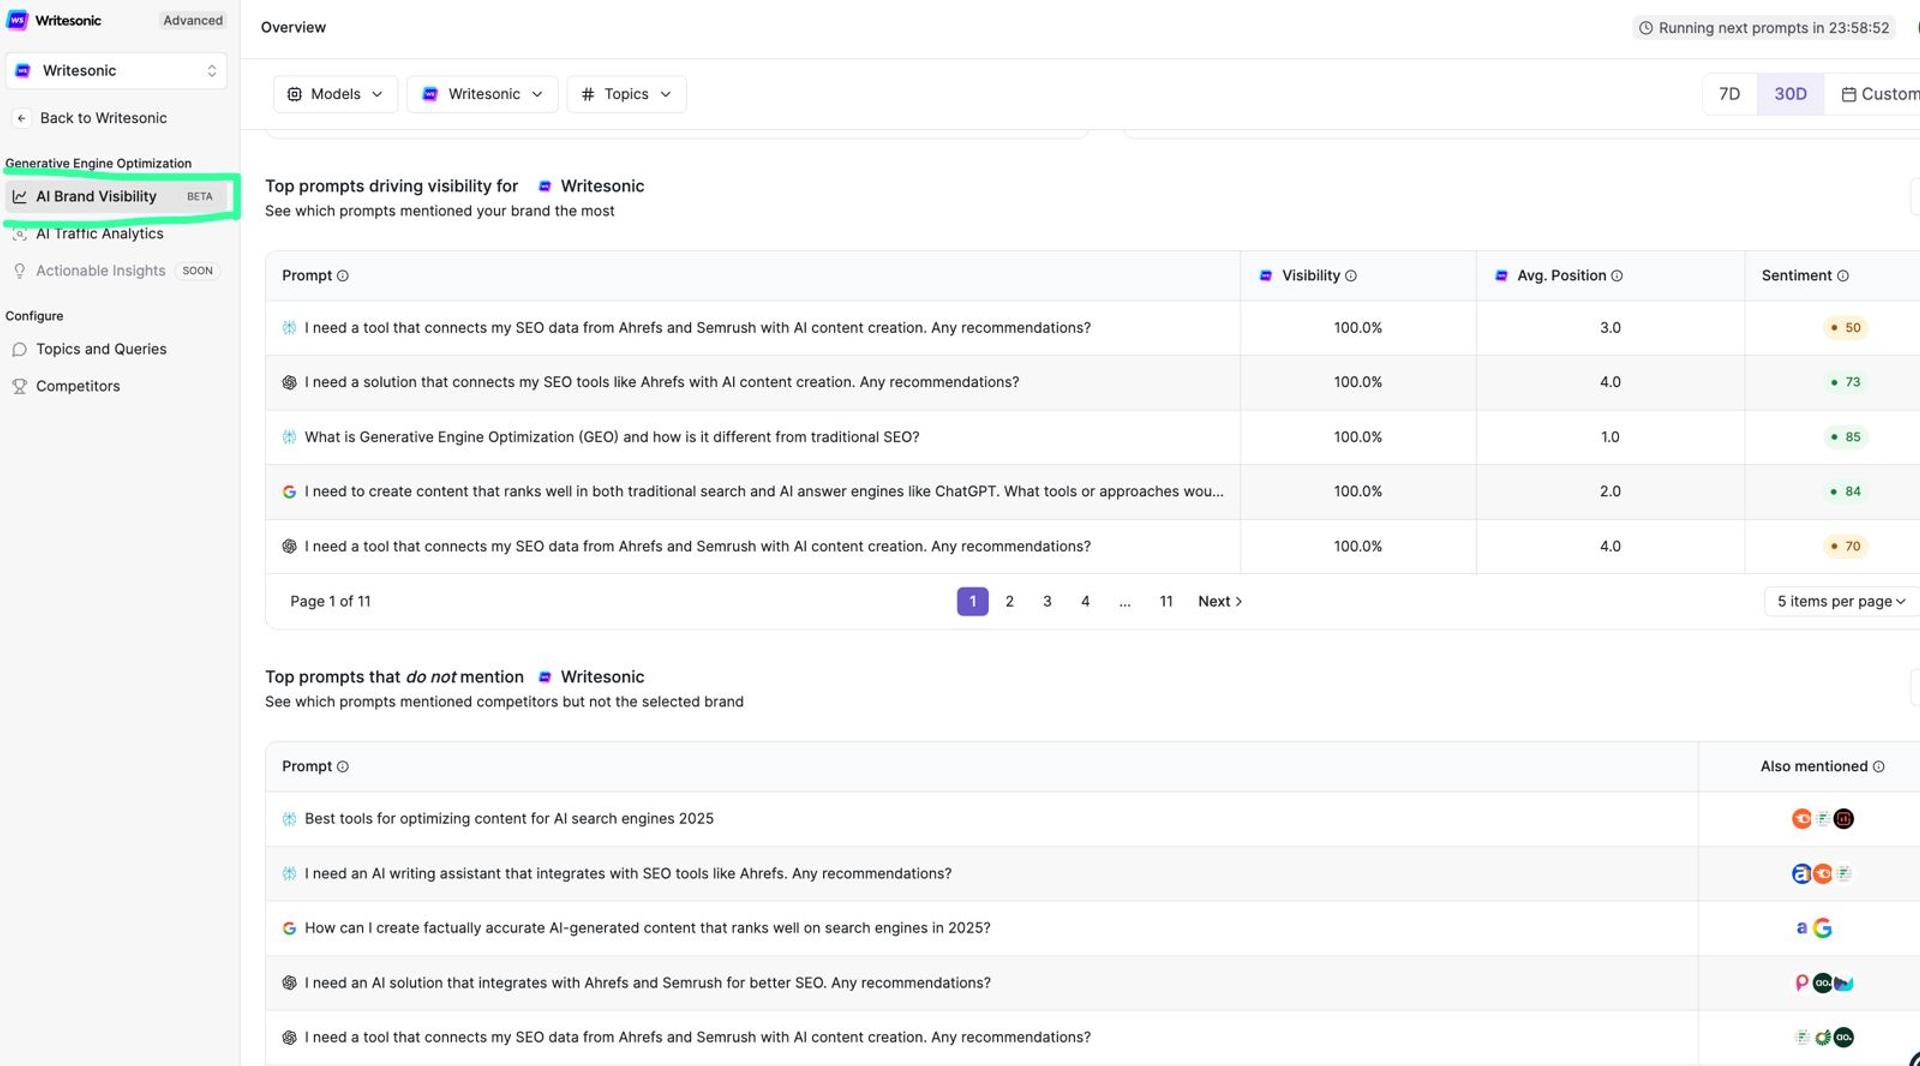The image size is (1920, 1066).
Task: Click info icon next to Sentiment header
Action: pyautogui.click(x=1843, y=276)
